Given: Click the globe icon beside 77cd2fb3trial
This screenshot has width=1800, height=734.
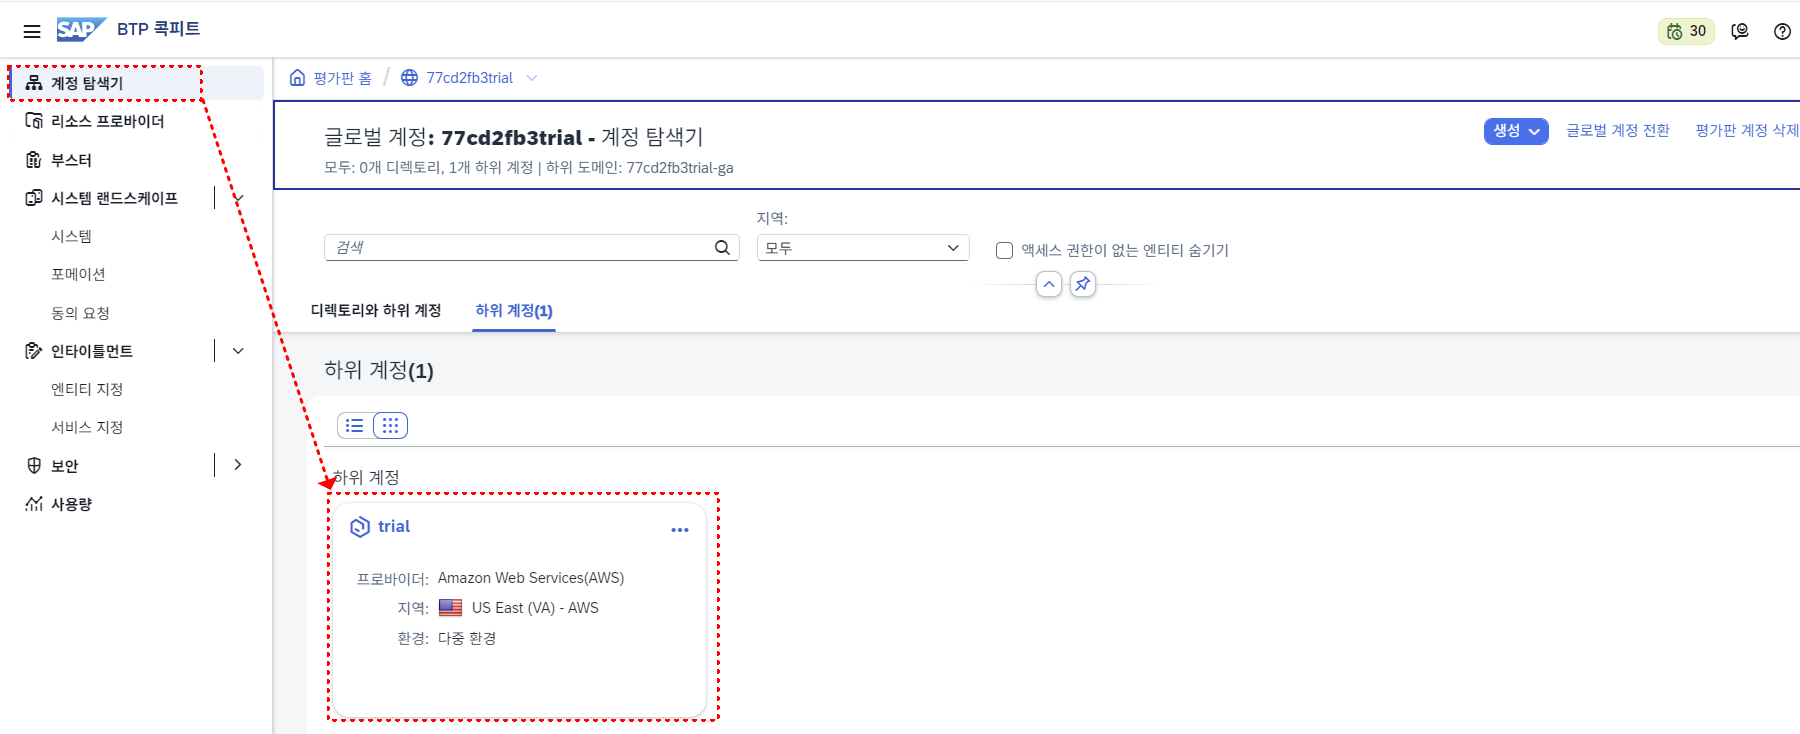Looking at the screenshot, I should coord(409,77).
